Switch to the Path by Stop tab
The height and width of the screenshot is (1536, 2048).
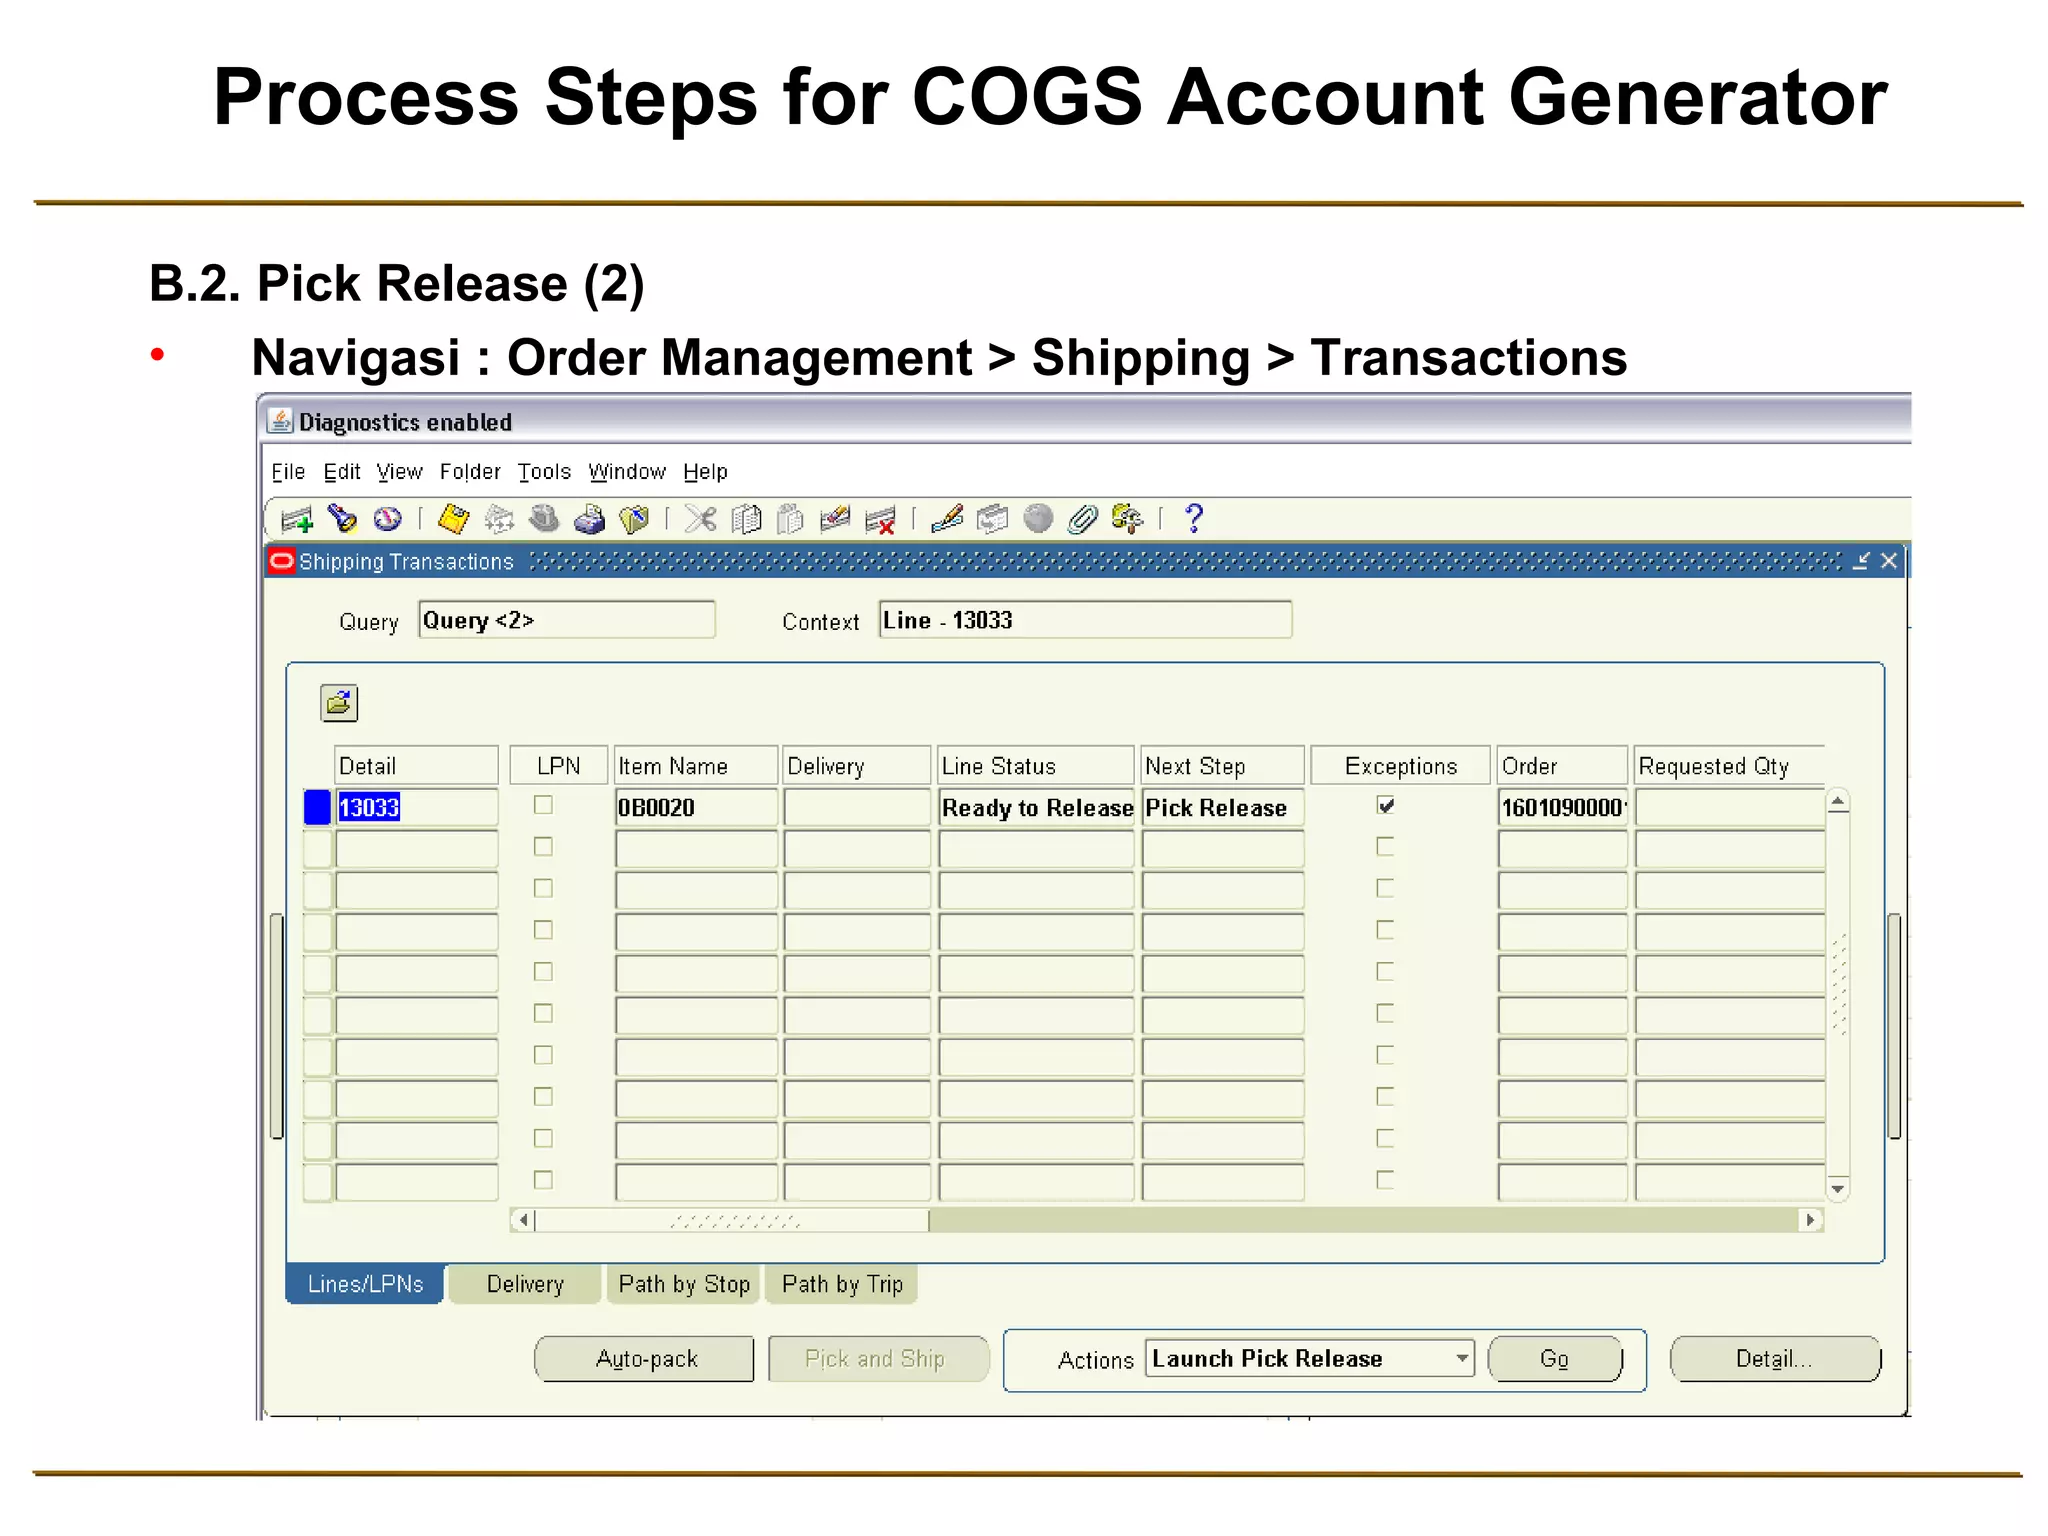point(684,1284)
